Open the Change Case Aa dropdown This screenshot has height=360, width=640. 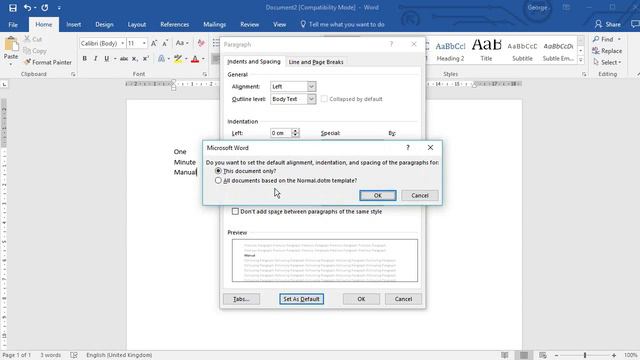tap(182, 43)
